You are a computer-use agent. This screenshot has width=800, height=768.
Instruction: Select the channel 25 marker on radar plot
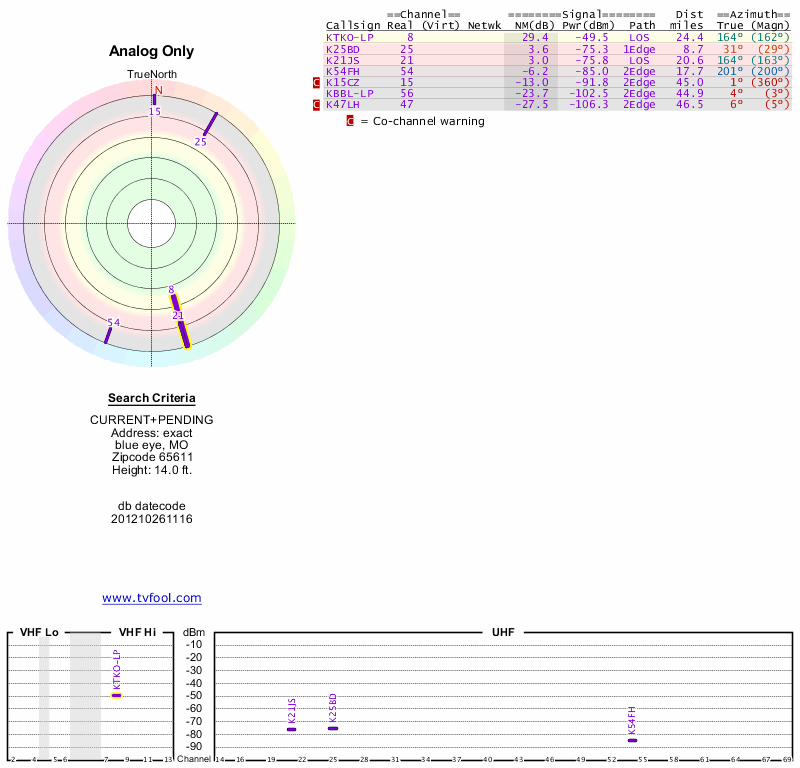pos(210,124)
